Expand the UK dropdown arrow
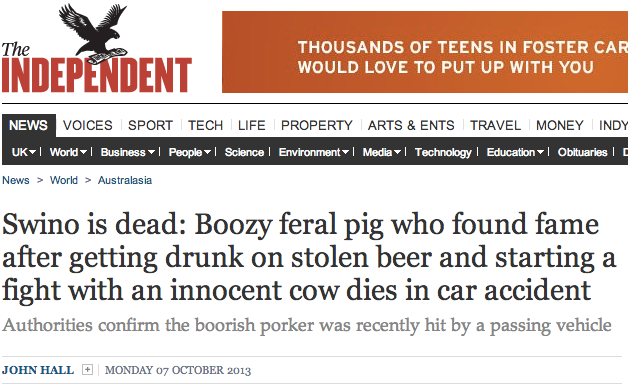 (33, 152)
